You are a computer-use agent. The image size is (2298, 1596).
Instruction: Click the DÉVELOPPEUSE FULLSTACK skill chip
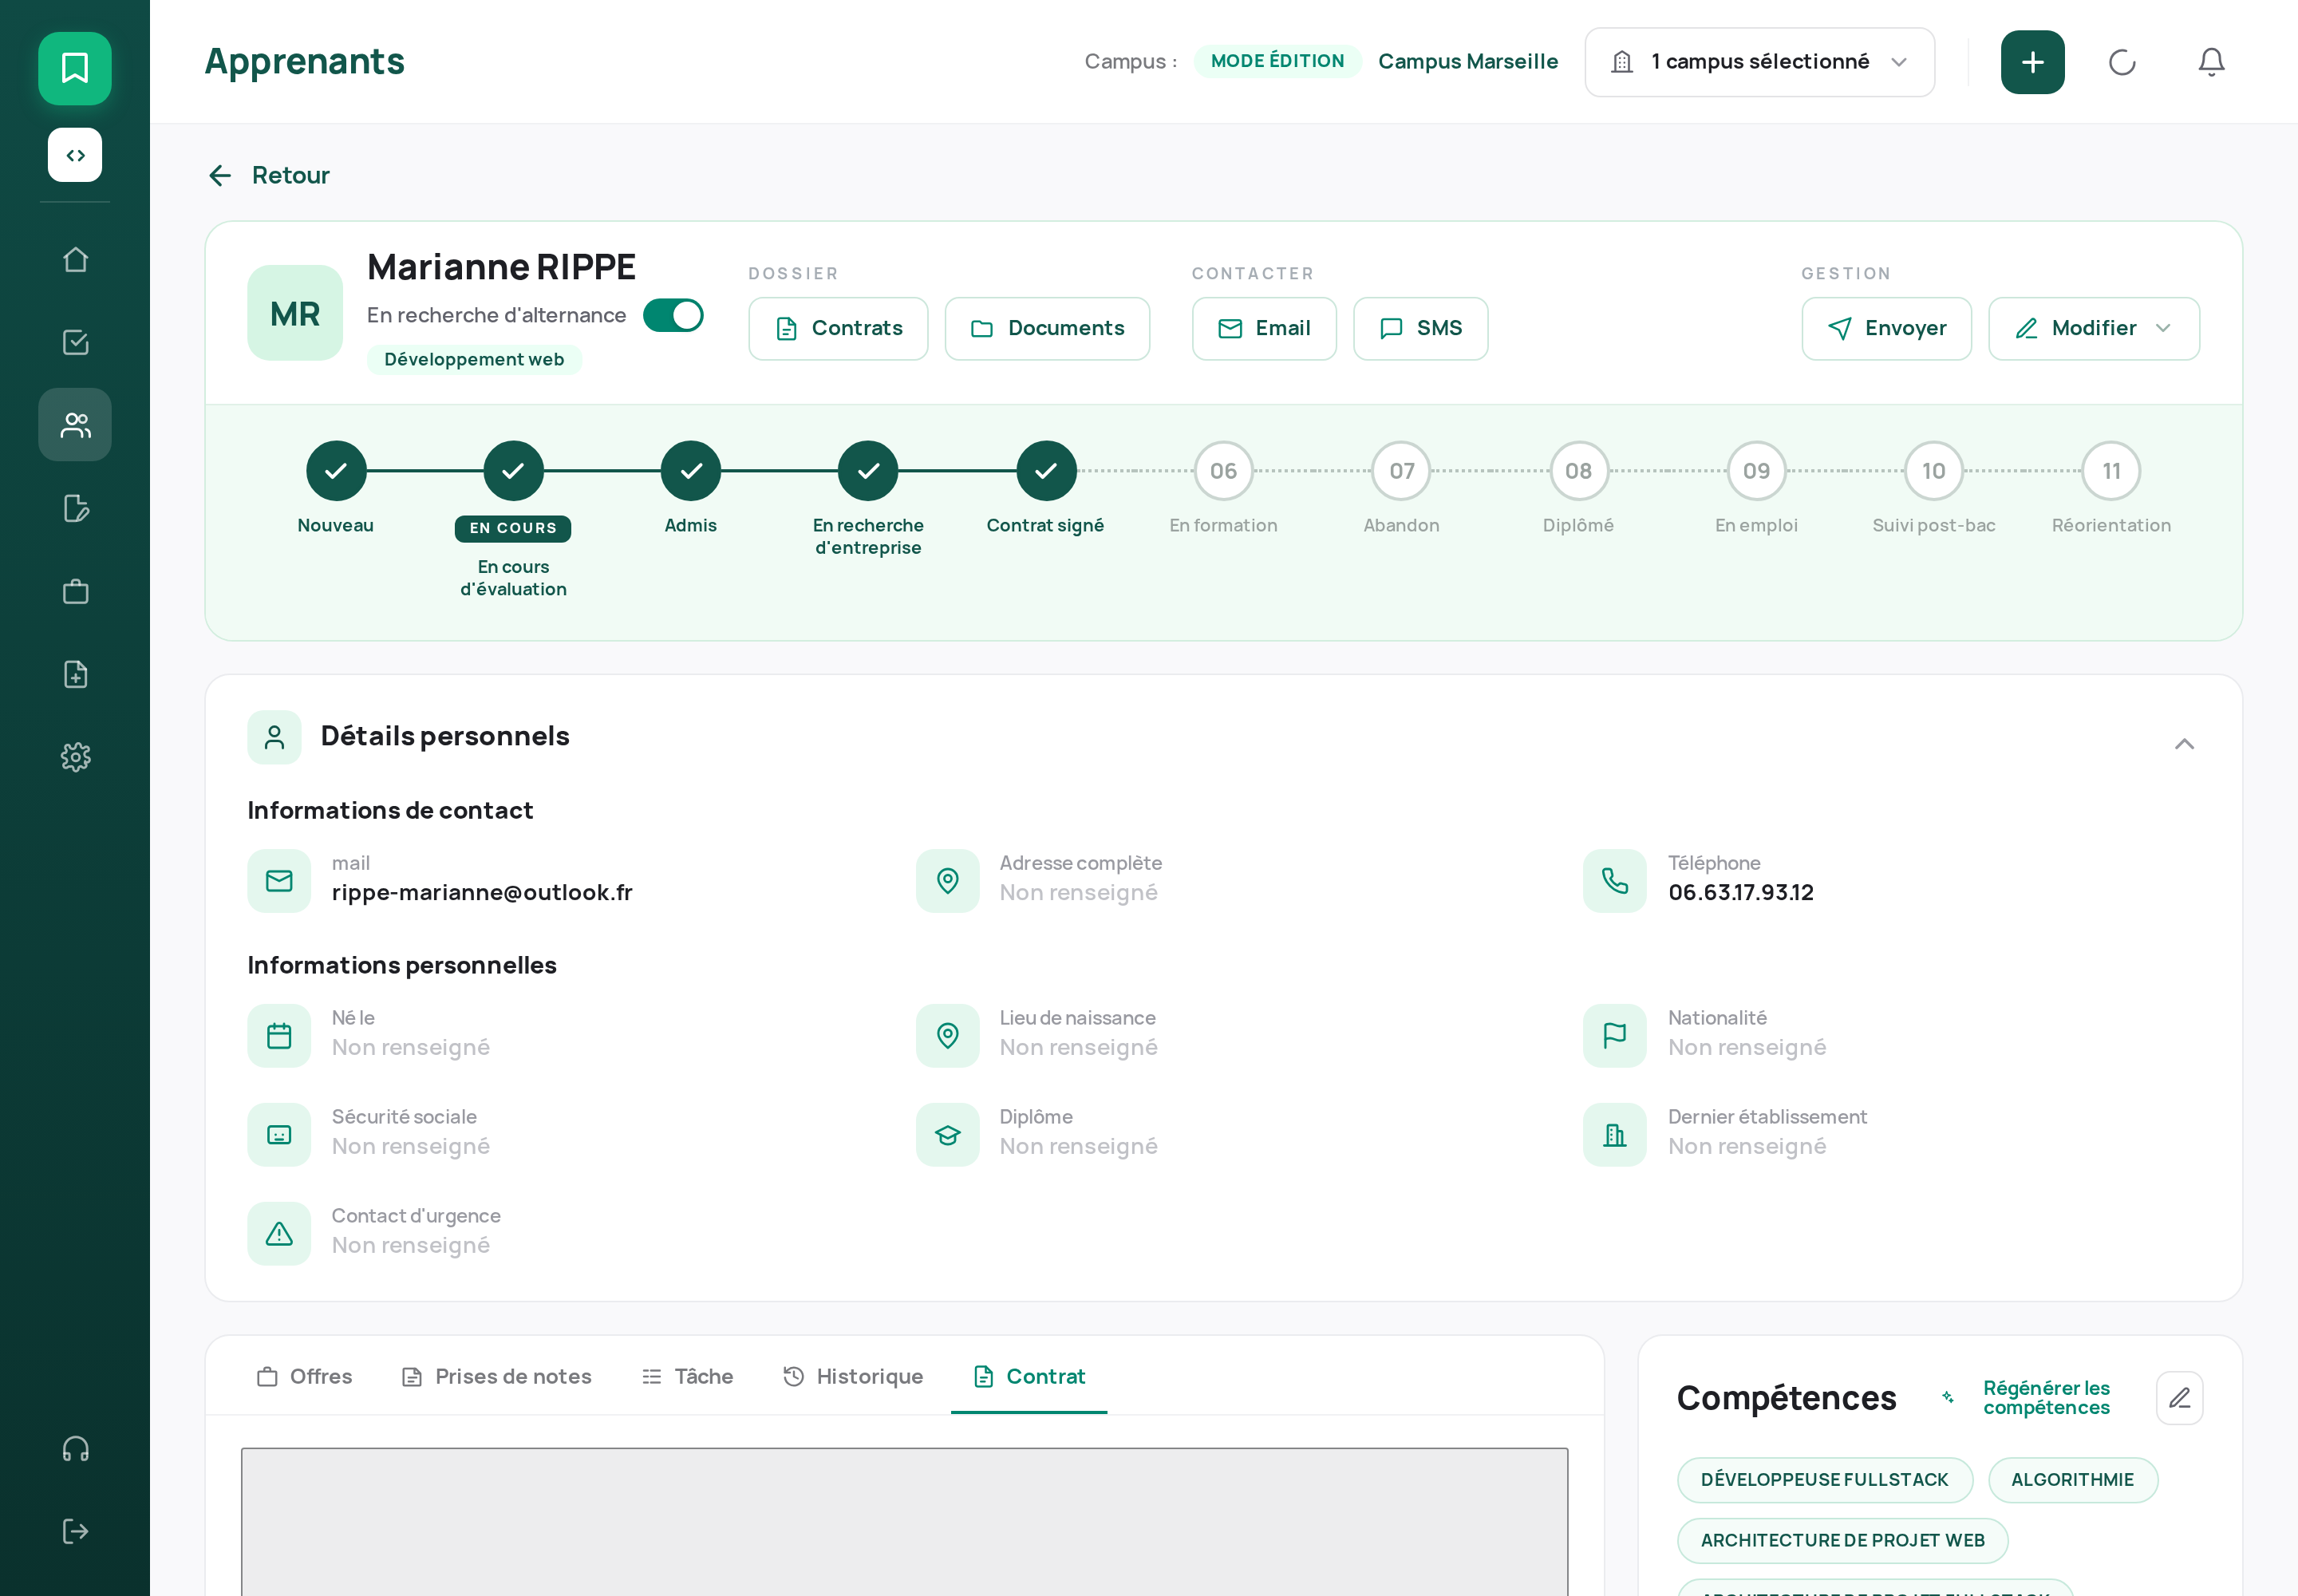coord(1824,1480)
